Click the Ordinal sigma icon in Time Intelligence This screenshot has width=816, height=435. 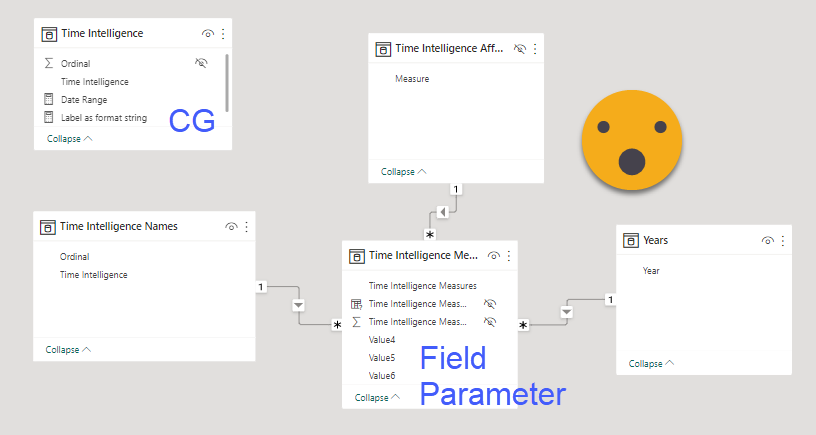click(x=48, y=63)
